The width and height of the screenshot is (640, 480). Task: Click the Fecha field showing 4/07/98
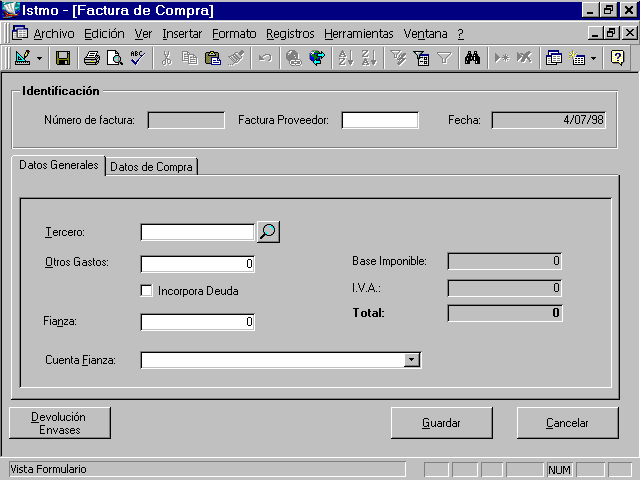click(x=549, y=120)
